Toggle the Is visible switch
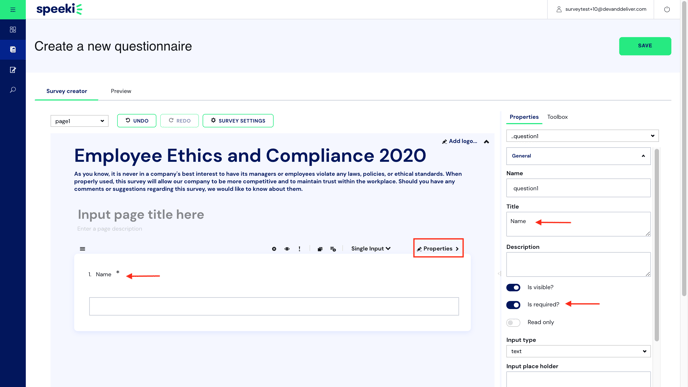This screenshot has height=387, width=688. [513, 287]
